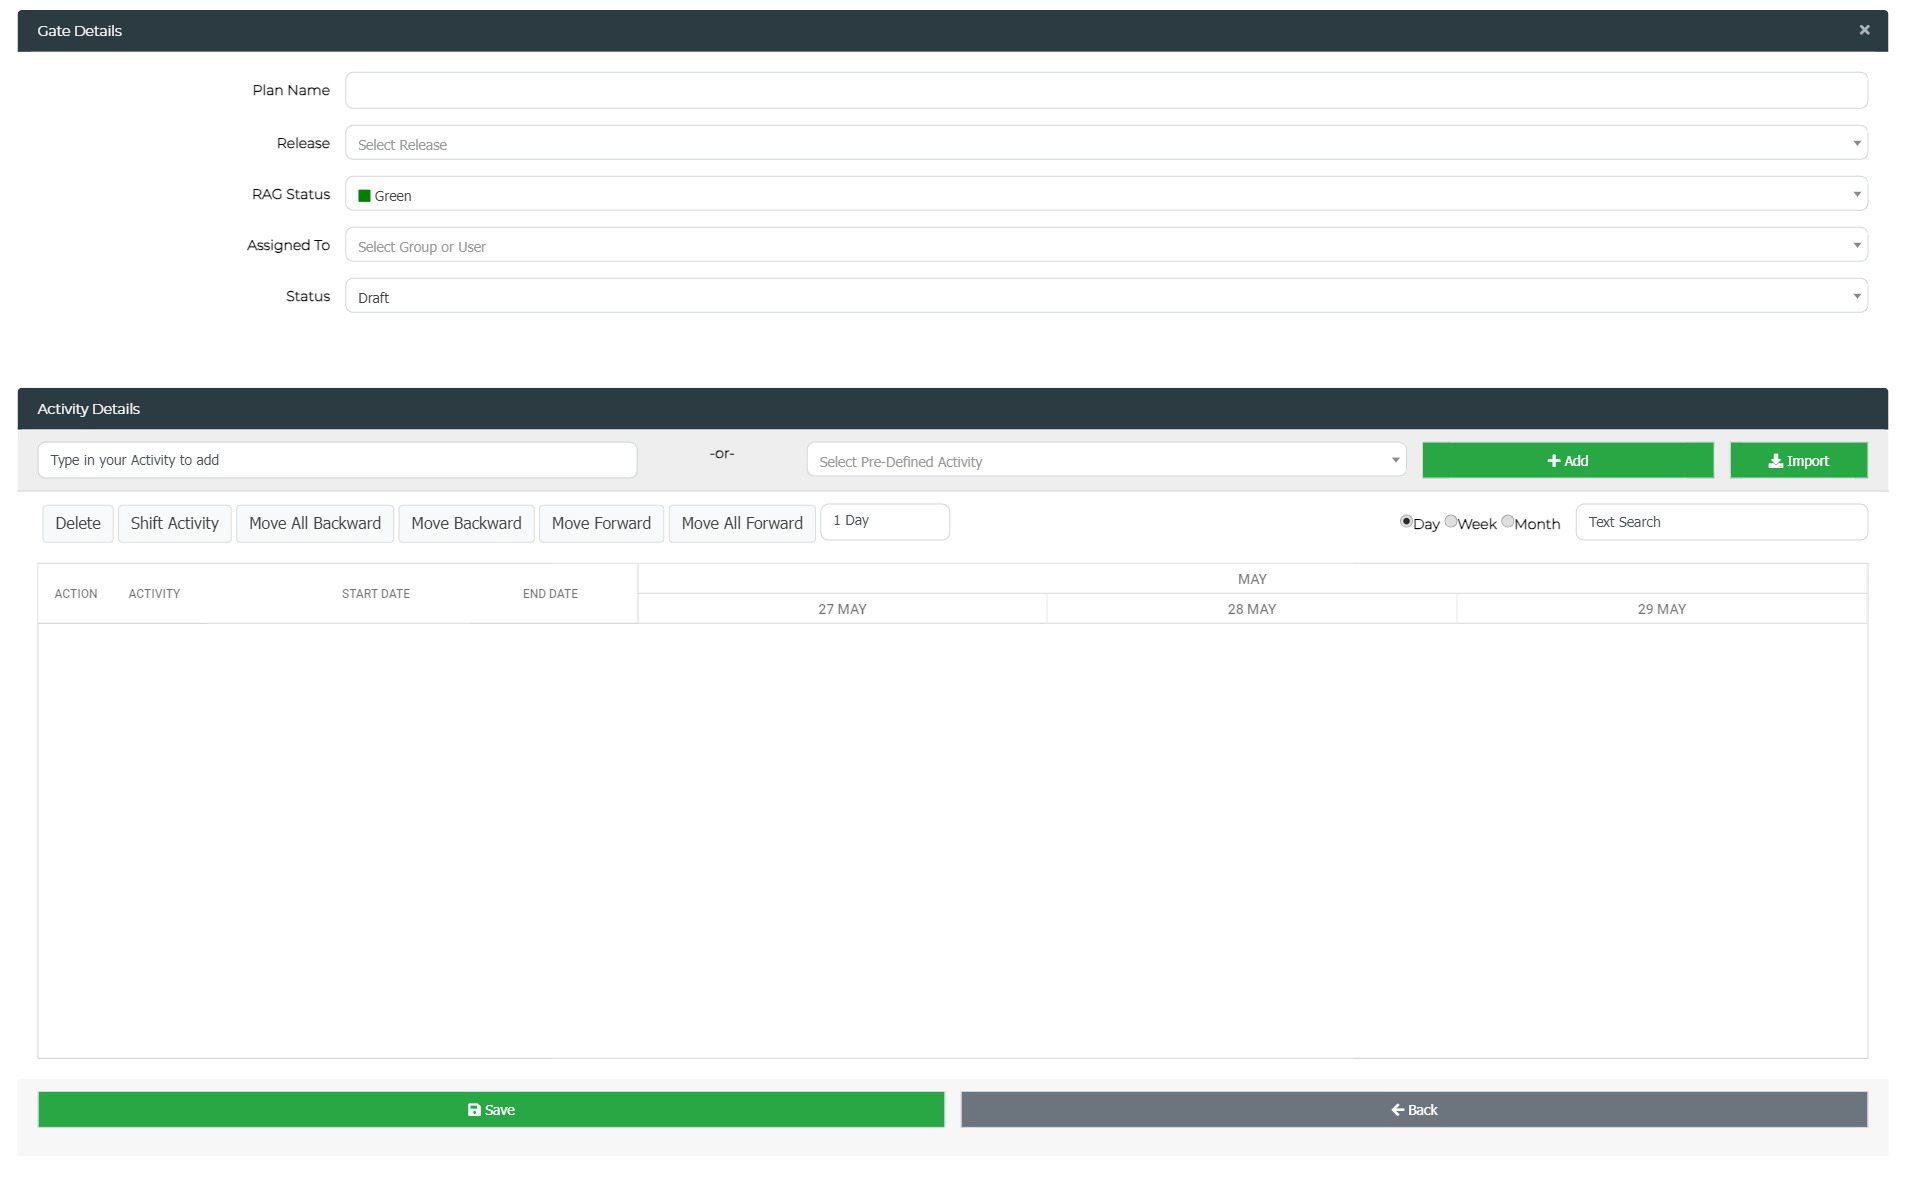Click the Move Backward button
Screen dimensions: 1906x1181
pyautogui.click(x=466, y=523)
